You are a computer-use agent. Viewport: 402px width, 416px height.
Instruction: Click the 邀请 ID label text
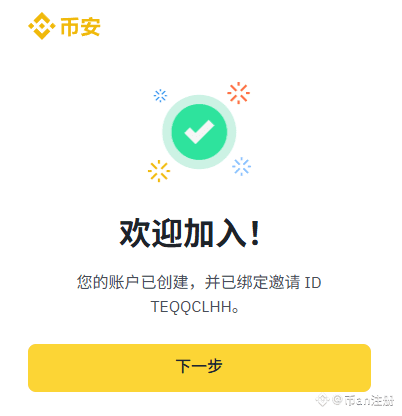295,282
